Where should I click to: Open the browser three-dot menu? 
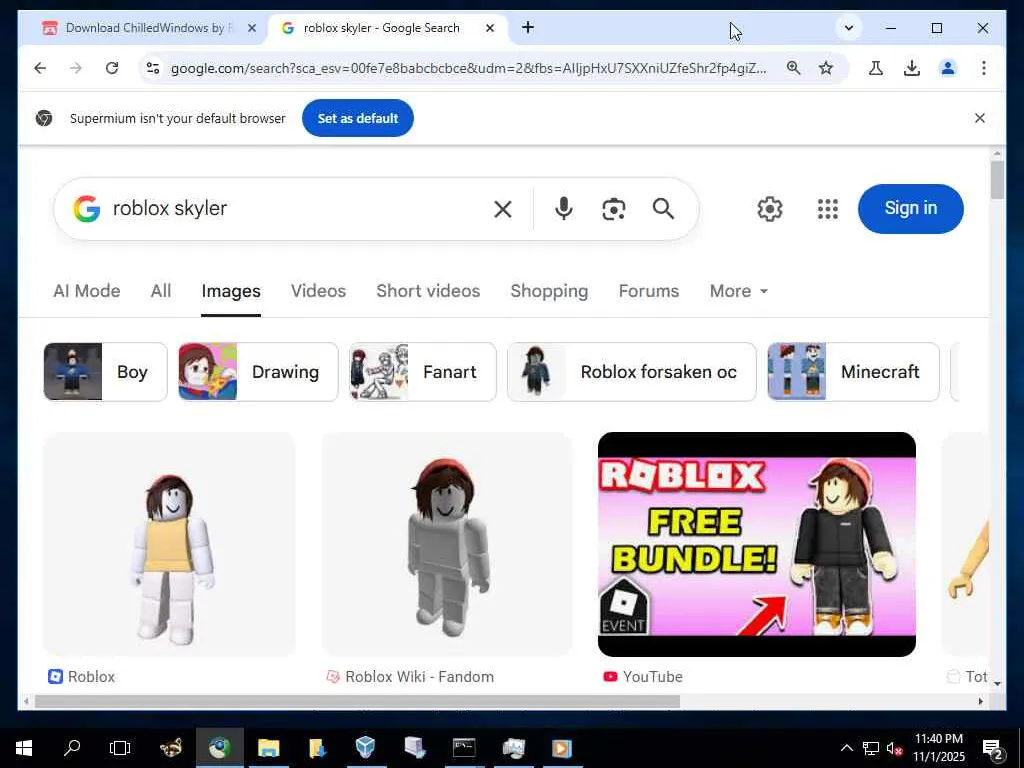984,68
